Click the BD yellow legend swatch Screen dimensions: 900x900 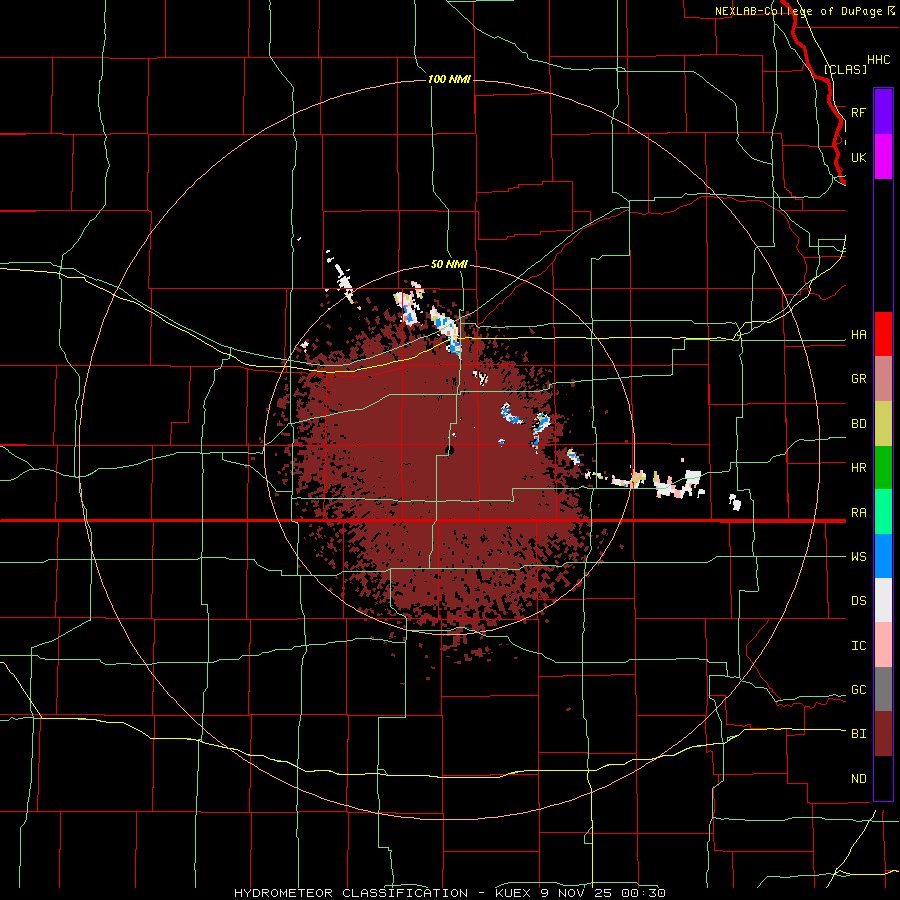pyautogui.click(x=883, y=423)
